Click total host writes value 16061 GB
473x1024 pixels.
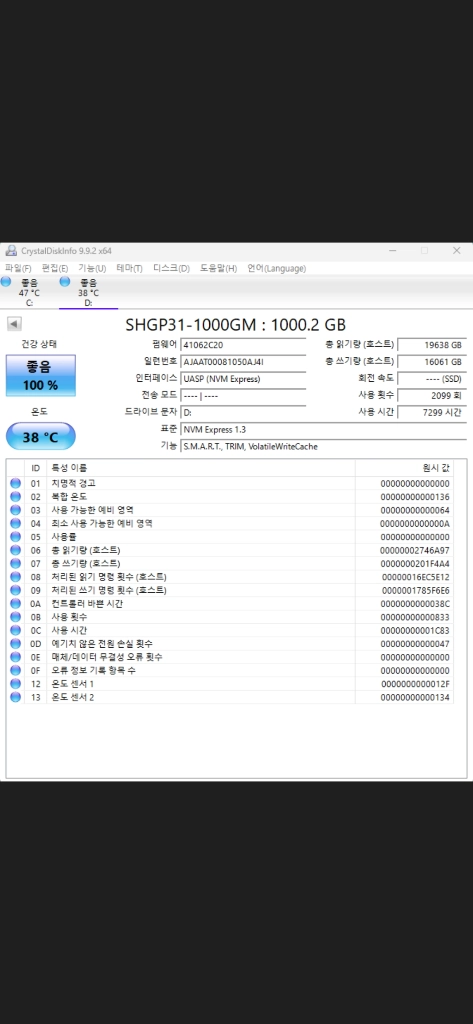tap(432, 362)
